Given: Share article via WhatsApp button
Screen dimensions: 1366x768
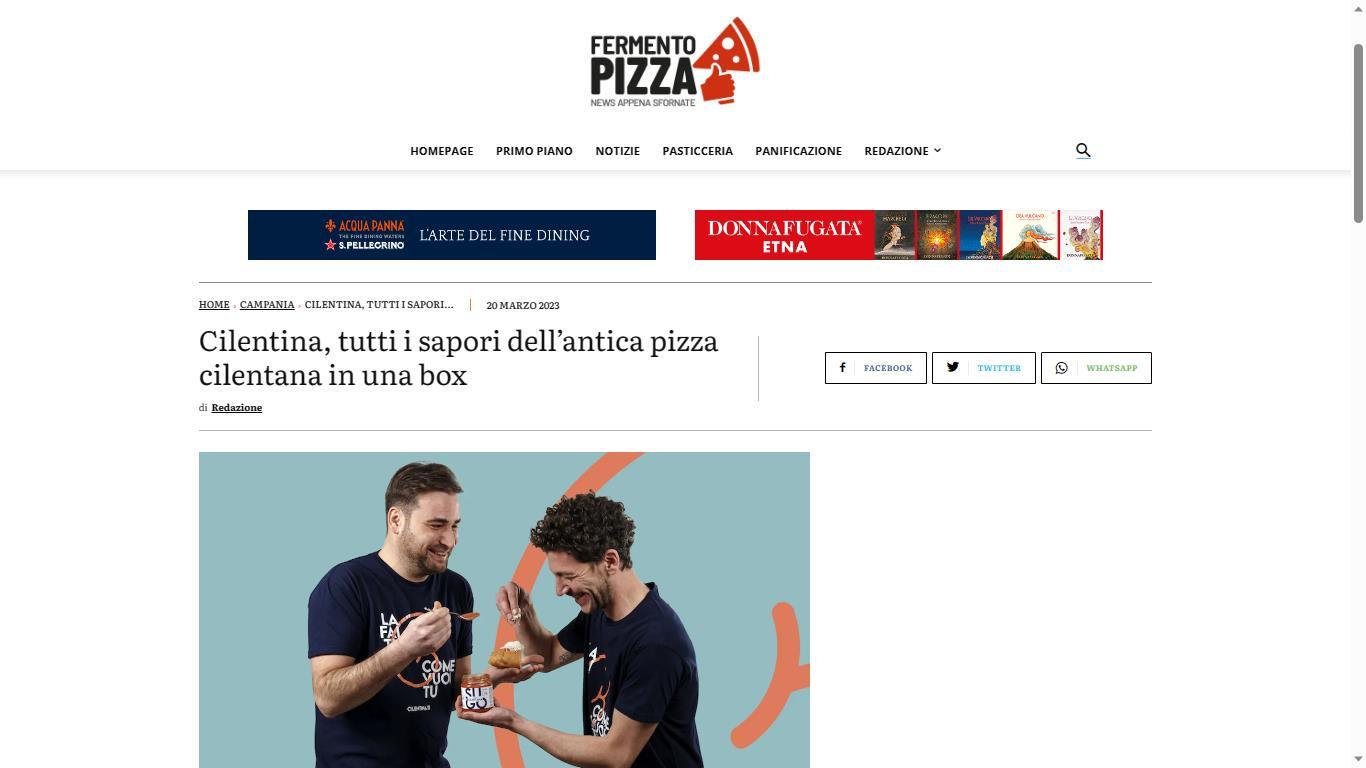Looking at the screenshot, I should pyautogui.click(x=1096, y=368).
